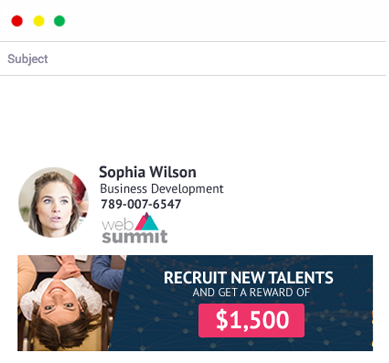Select the word "web" in the logo

point(118,225)
